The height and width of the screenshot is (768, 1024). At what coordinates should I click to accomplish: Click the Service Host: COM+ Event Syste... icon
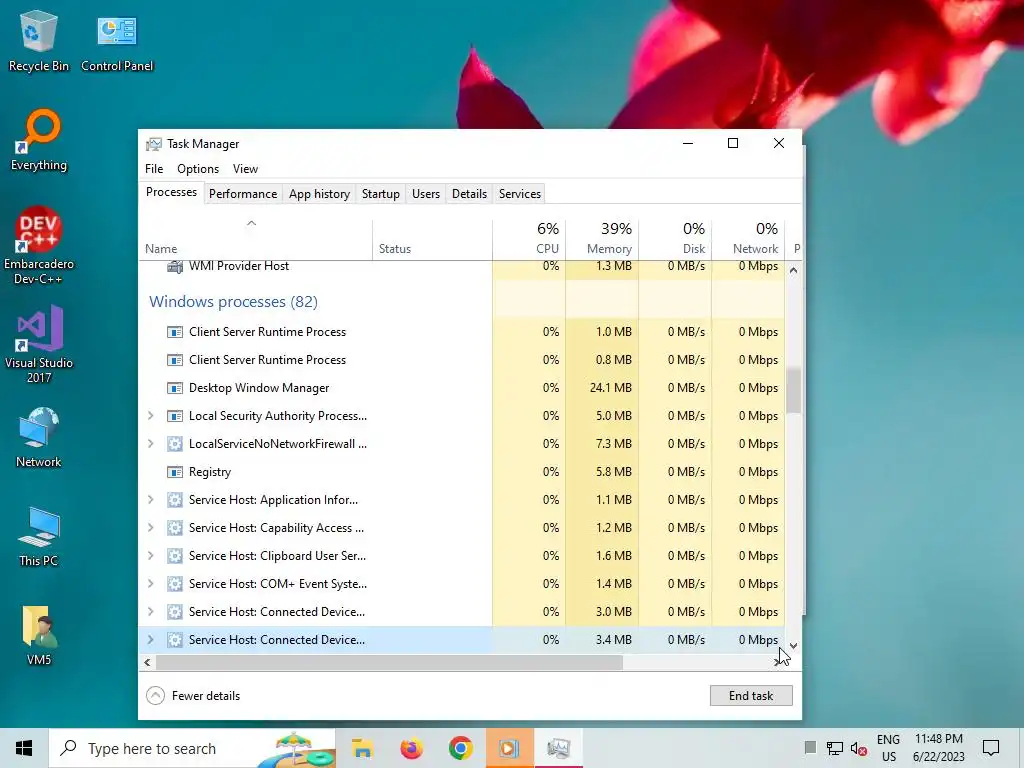pyautogui.click(x=174, y=584)
